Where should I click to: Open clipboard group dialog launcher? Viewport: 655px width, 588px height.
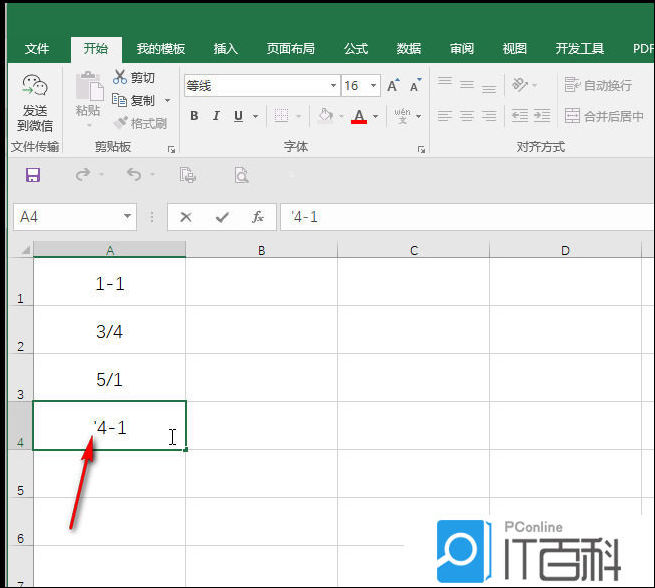click(x=171, y=150)
